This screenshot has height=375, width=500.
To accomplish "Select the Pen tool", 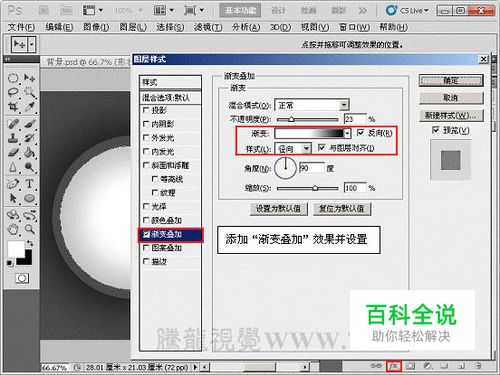I will point(13,184).
